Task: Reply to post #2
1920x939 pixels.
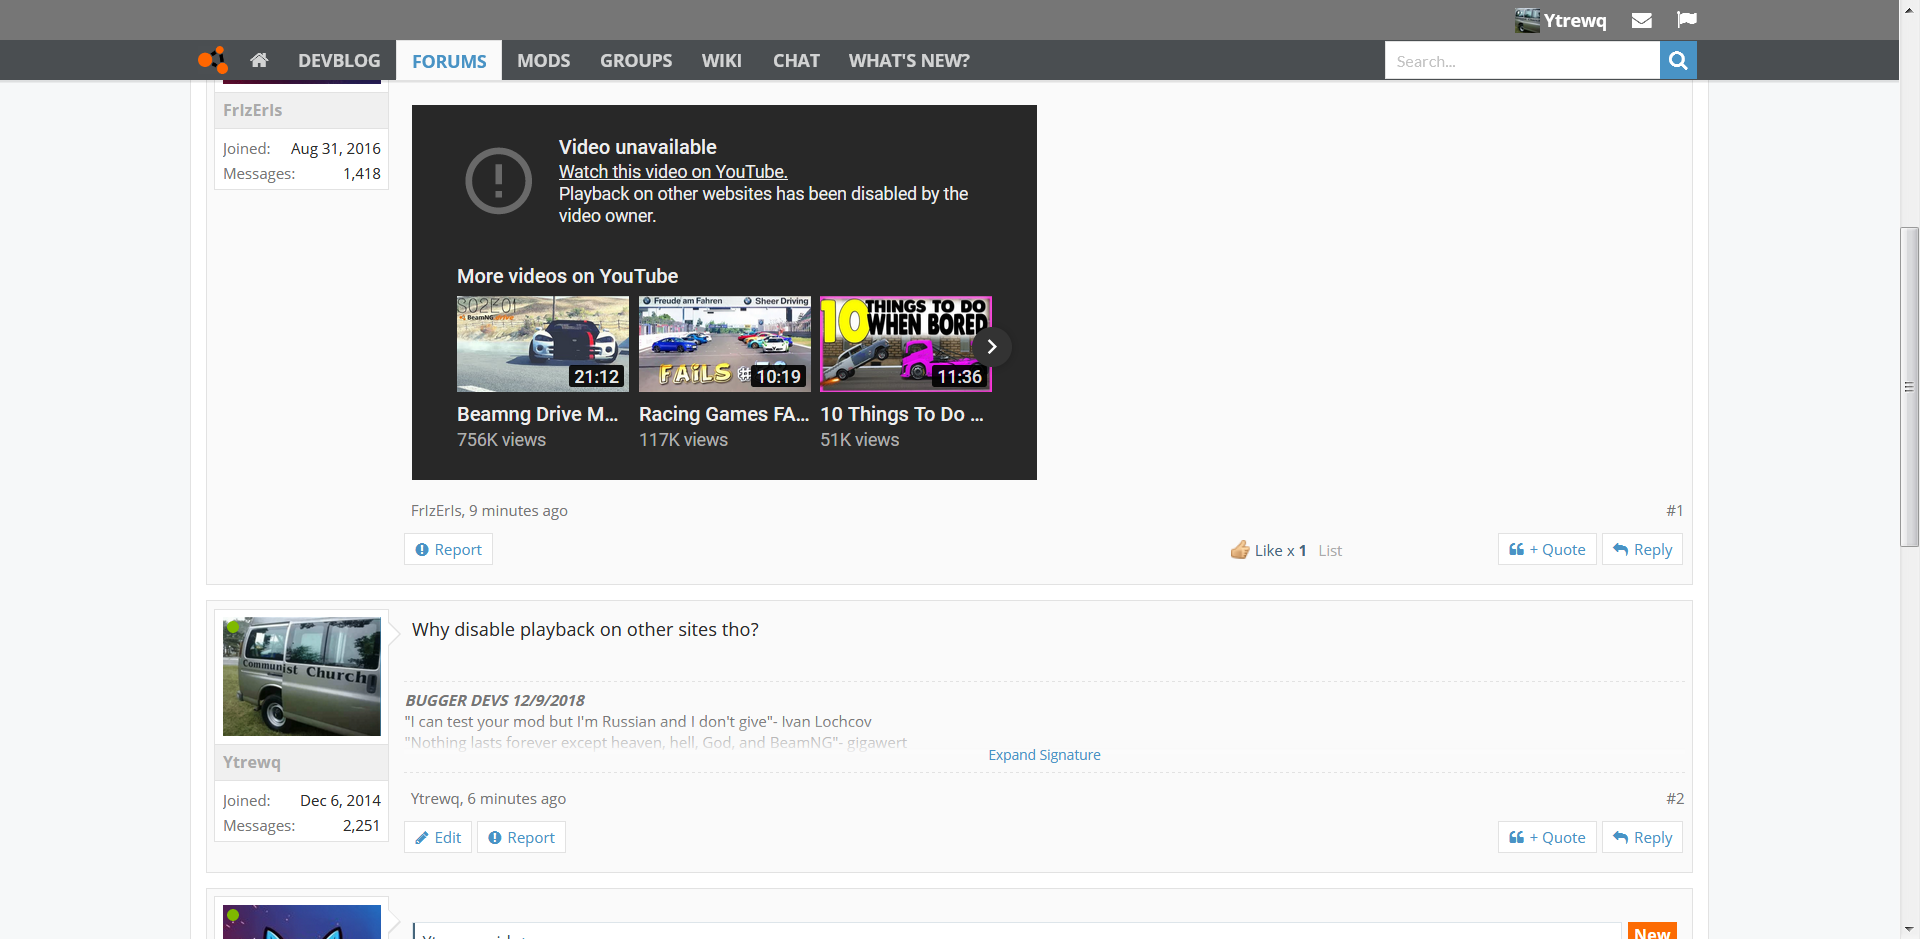Action: [x=1642, y=837]
